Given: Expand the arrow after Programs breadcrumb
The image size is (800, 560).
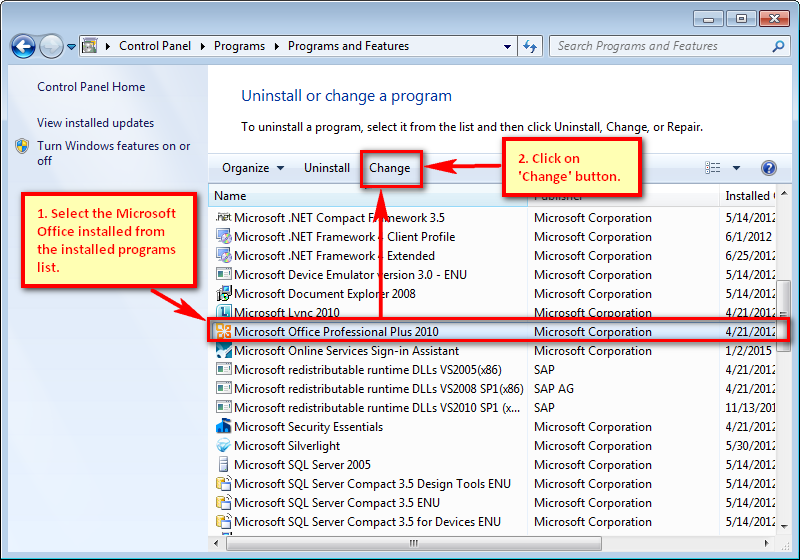Looking at the screenshot, I should point(277,46).
